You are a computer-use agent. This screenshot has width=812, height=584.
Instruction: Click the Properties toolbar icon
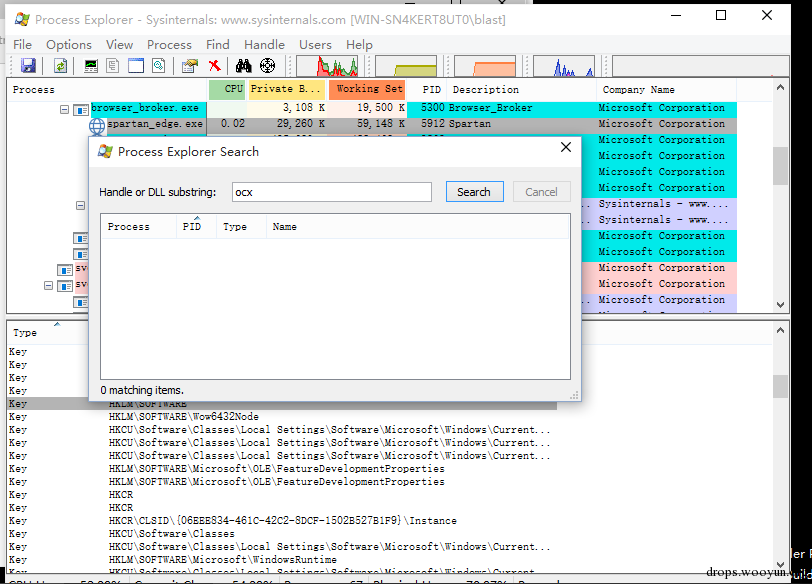coord(190,66)
